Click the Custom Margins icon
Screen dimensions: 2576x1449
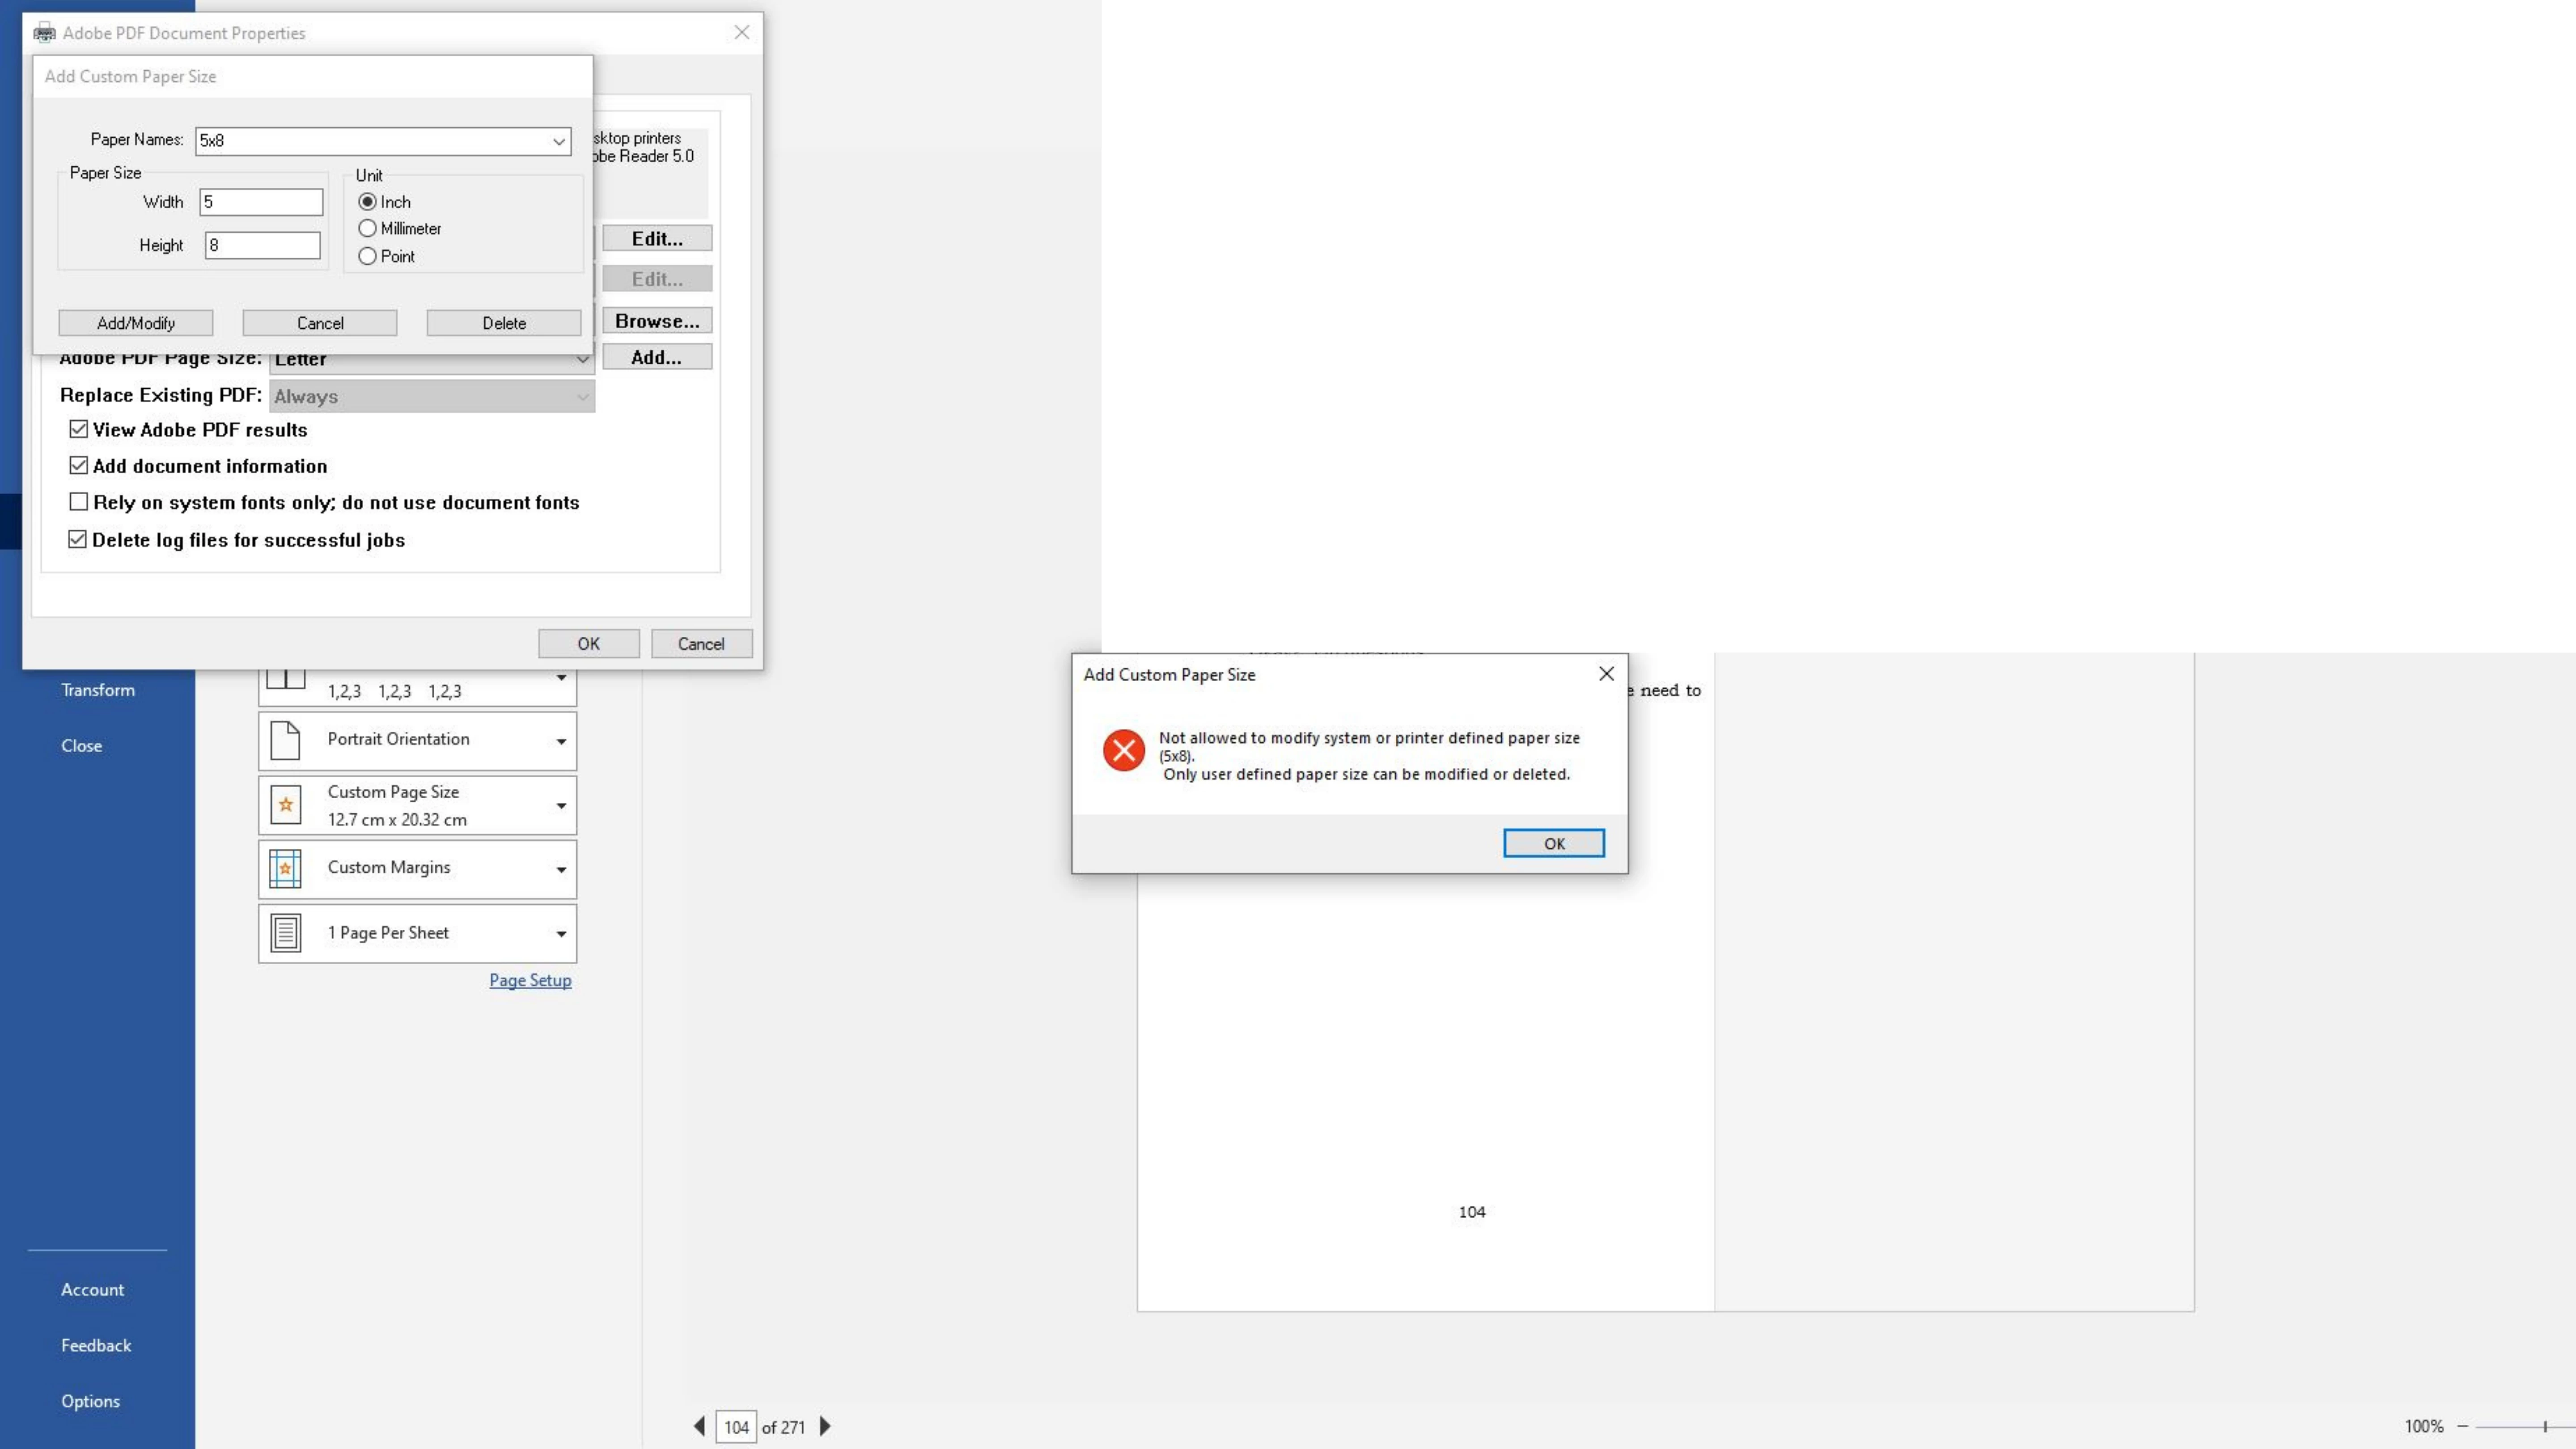point(285,869)
